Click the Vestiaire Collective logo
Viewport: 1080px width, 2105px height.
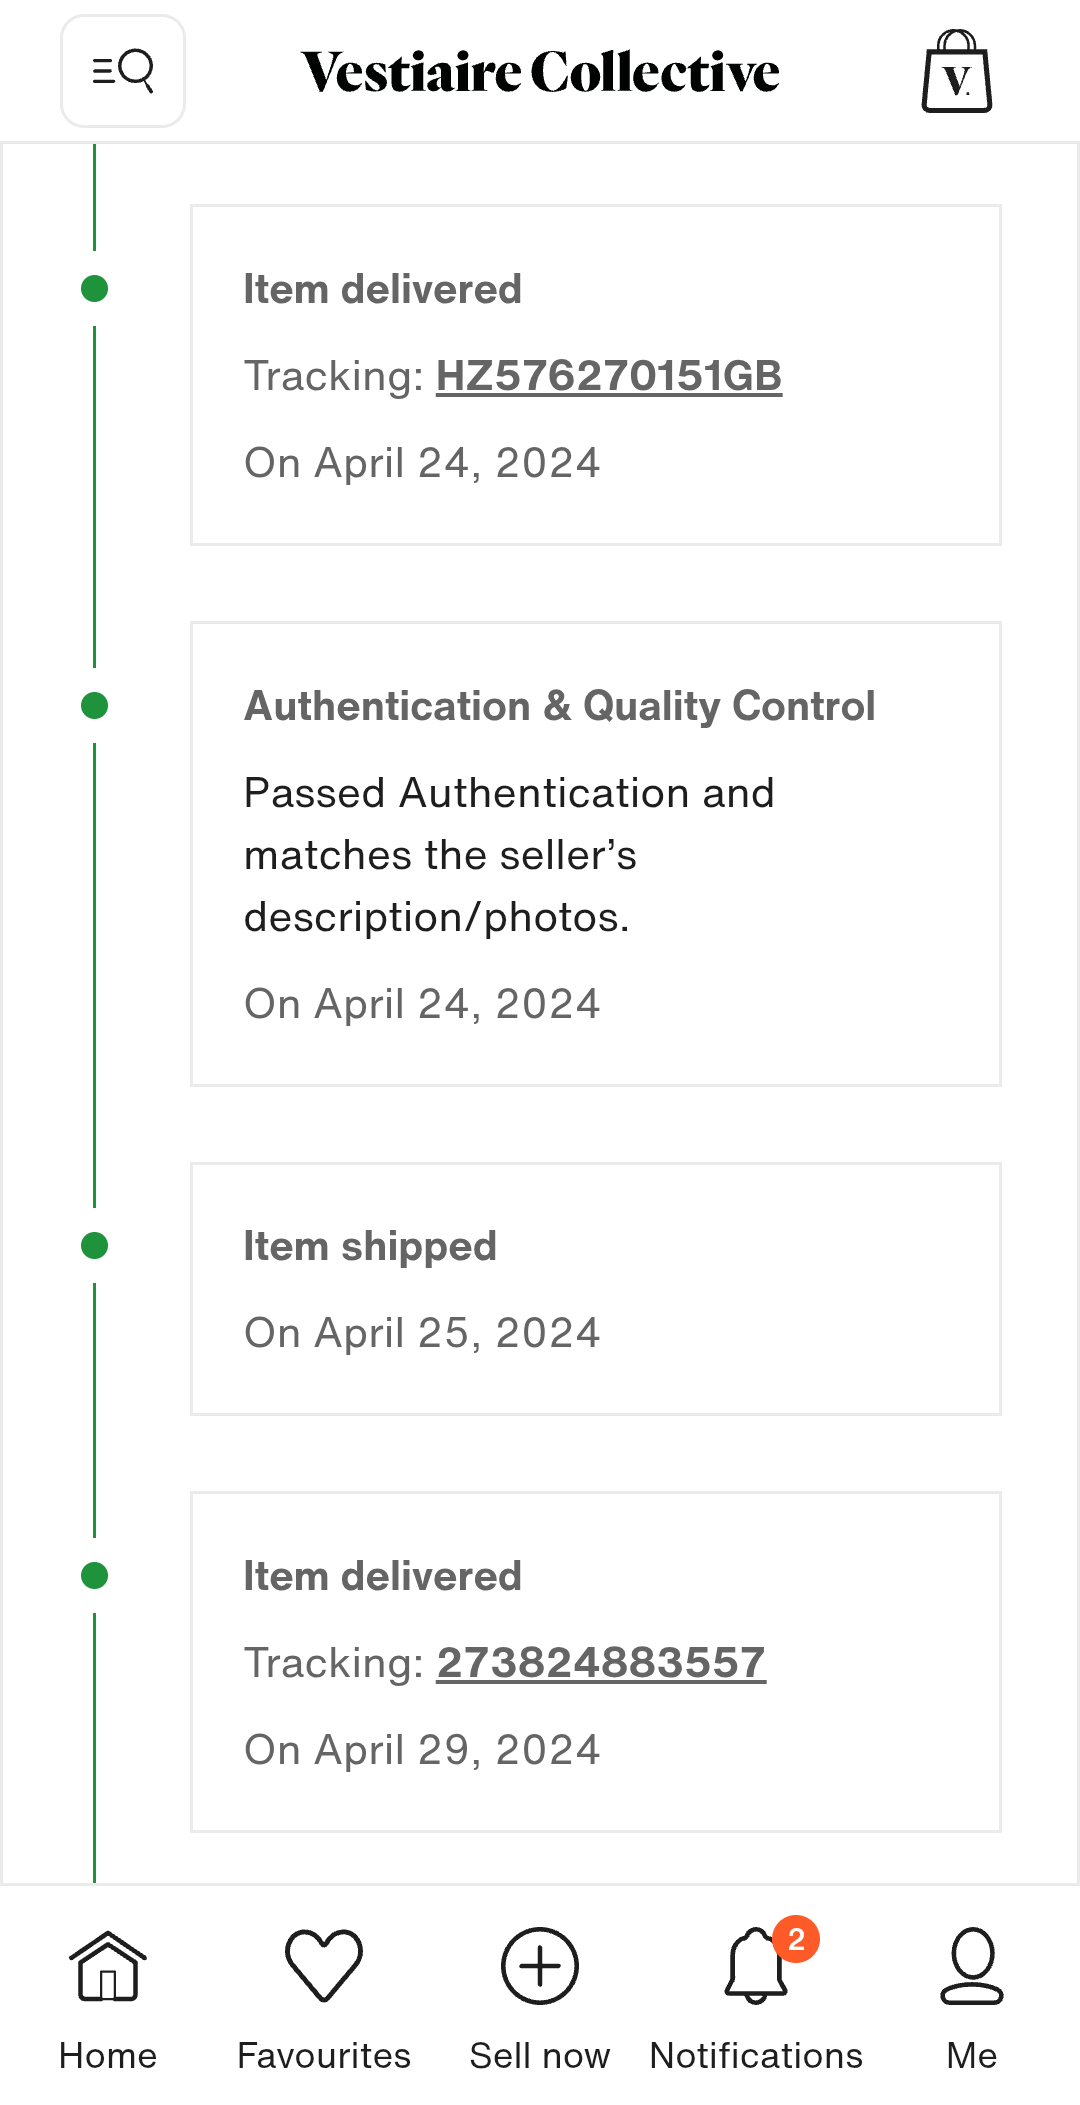[540, 72]
